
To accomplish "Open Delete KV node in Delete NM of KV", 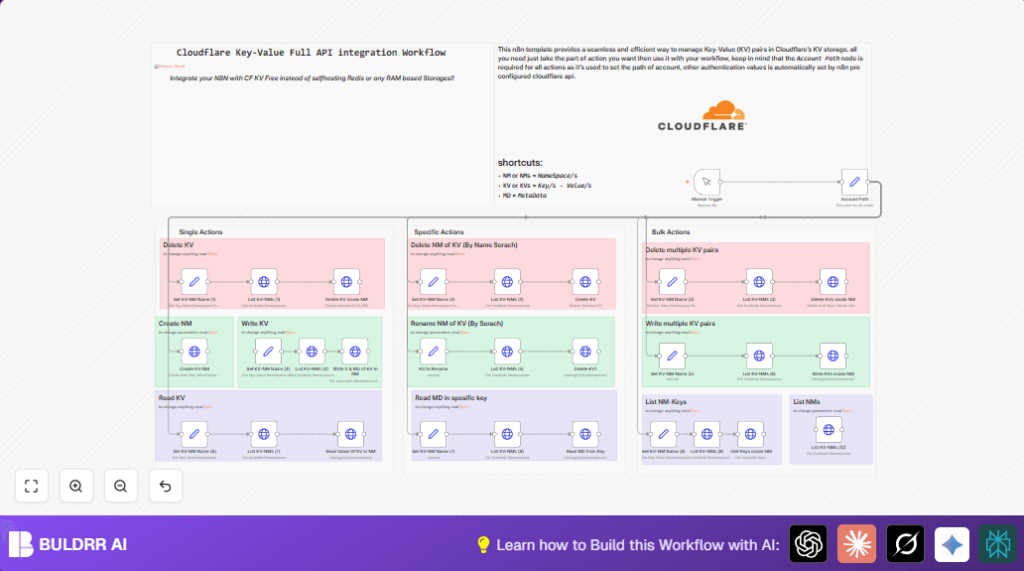I will [585, 282].
